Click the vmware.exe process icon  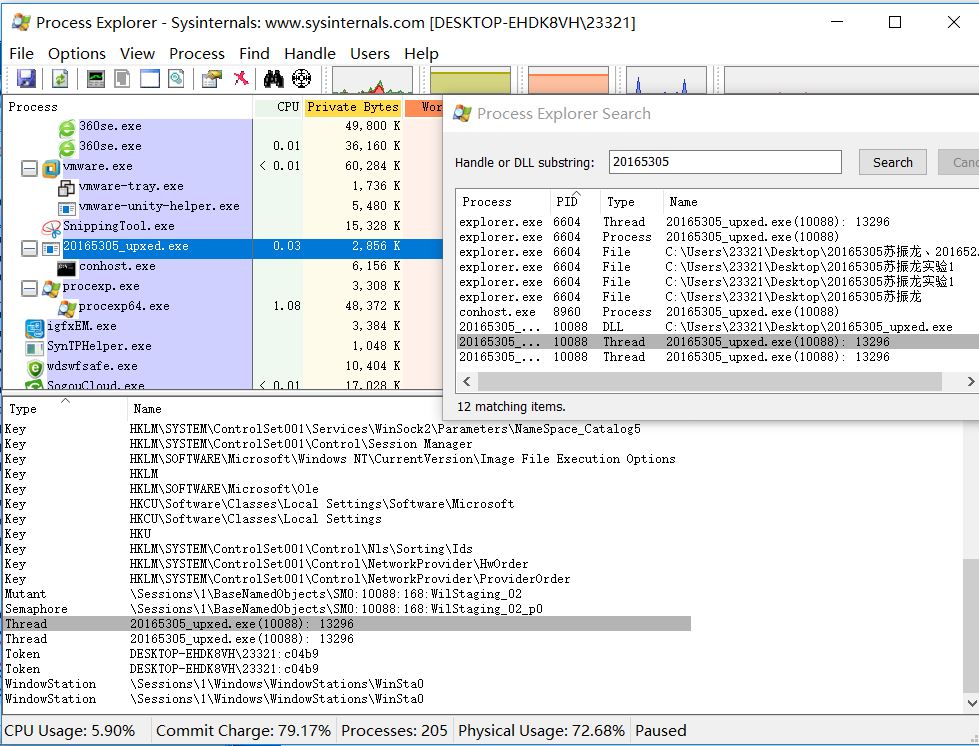51,168
